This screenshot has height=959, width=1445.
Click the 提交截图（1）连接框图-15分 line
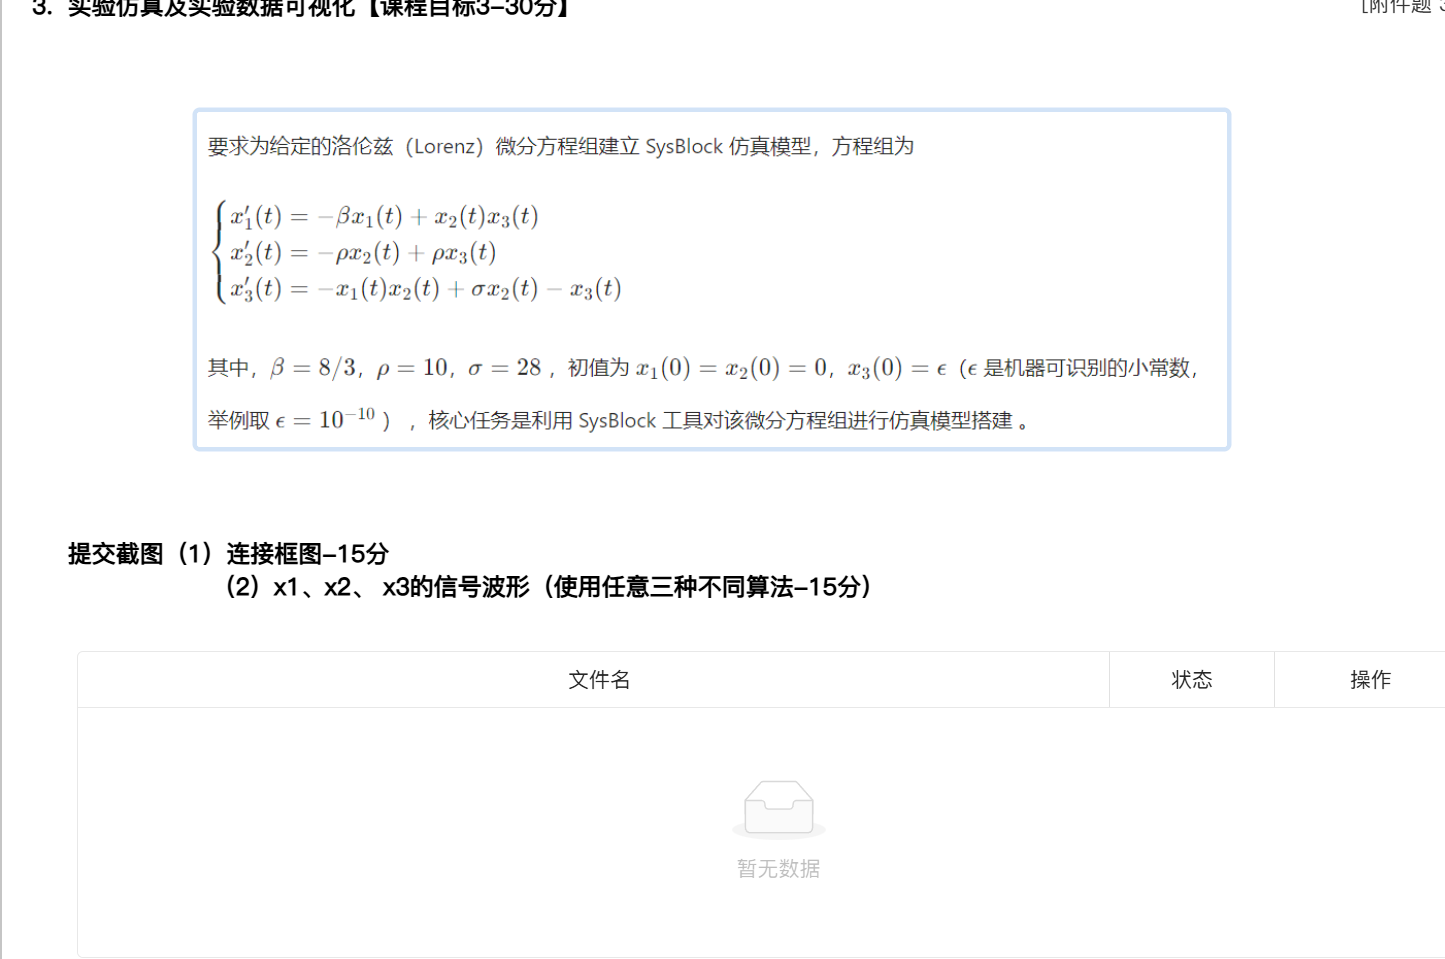228,553
